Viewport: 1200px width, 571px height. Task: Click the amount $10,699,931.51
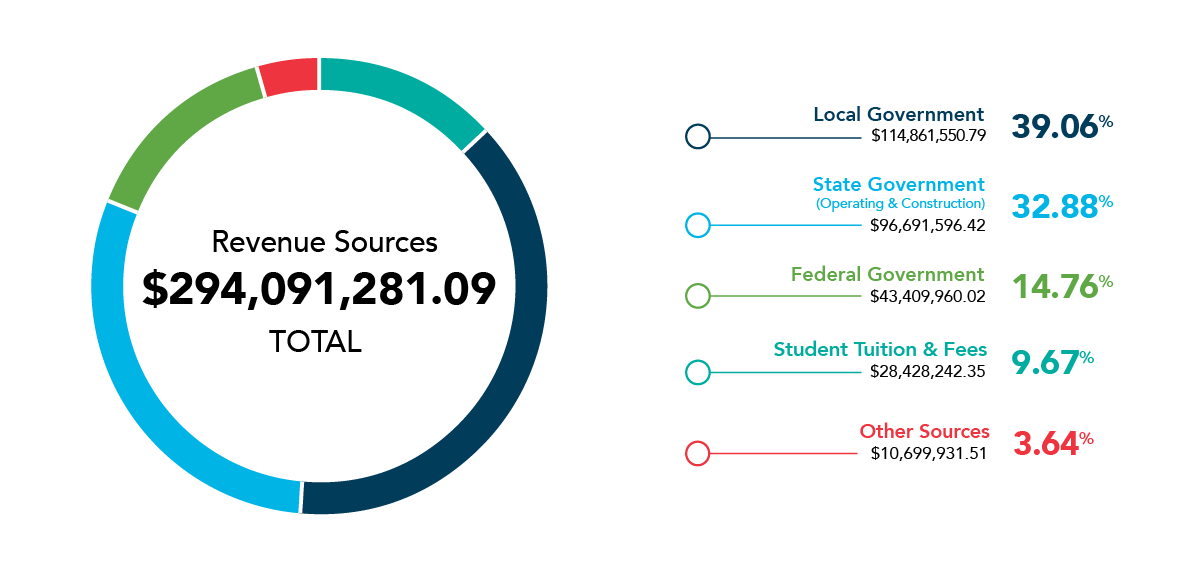[x=929, y=453]
